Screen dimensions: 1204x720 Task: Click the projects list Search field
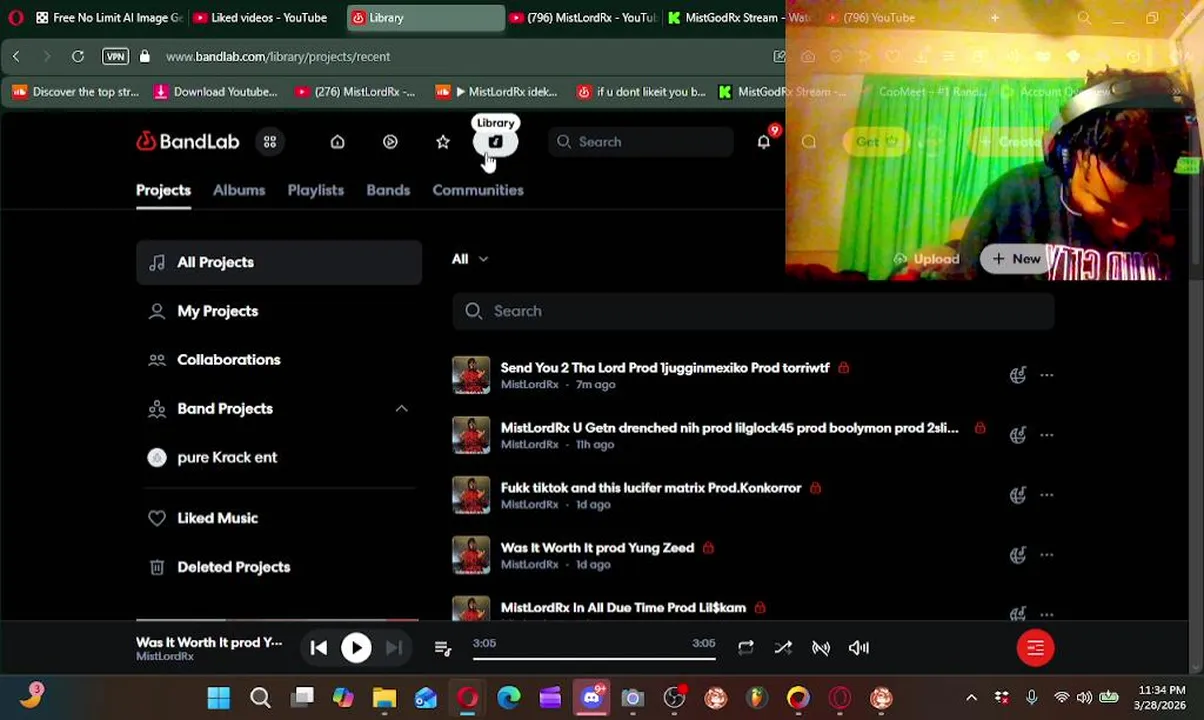[x=753, y=311]
